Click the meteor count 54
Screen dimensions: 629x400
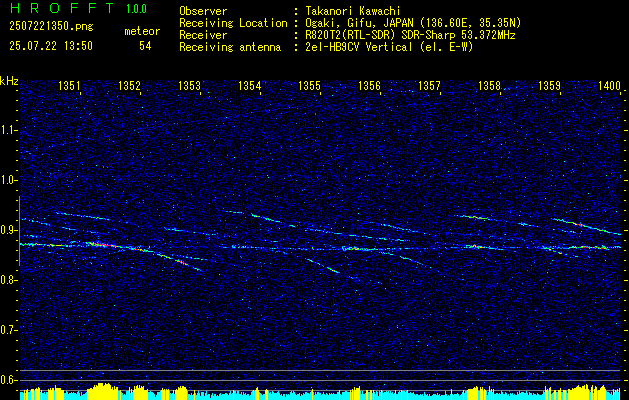click(145, 46)
